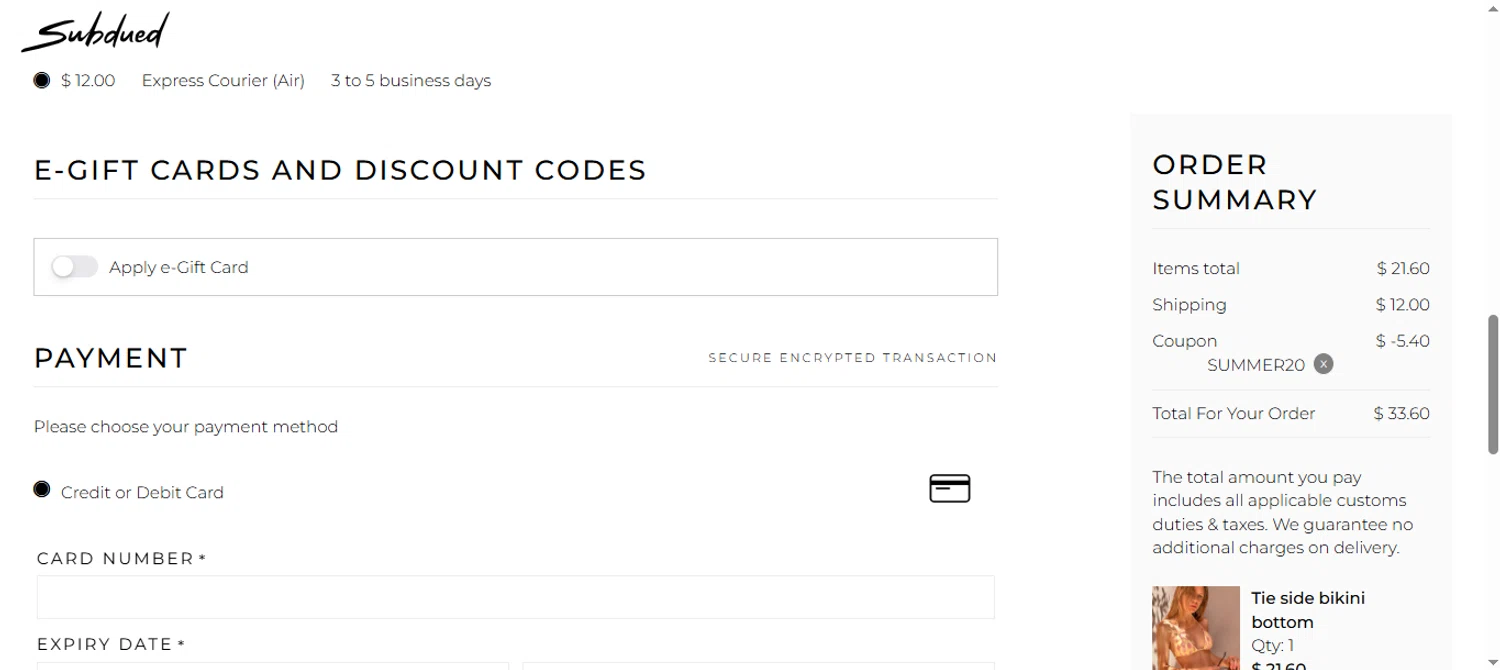Image resolution: width=1500 pixels, height=670 pixels.
Task: Click the credit card icon
Action: 949,489
